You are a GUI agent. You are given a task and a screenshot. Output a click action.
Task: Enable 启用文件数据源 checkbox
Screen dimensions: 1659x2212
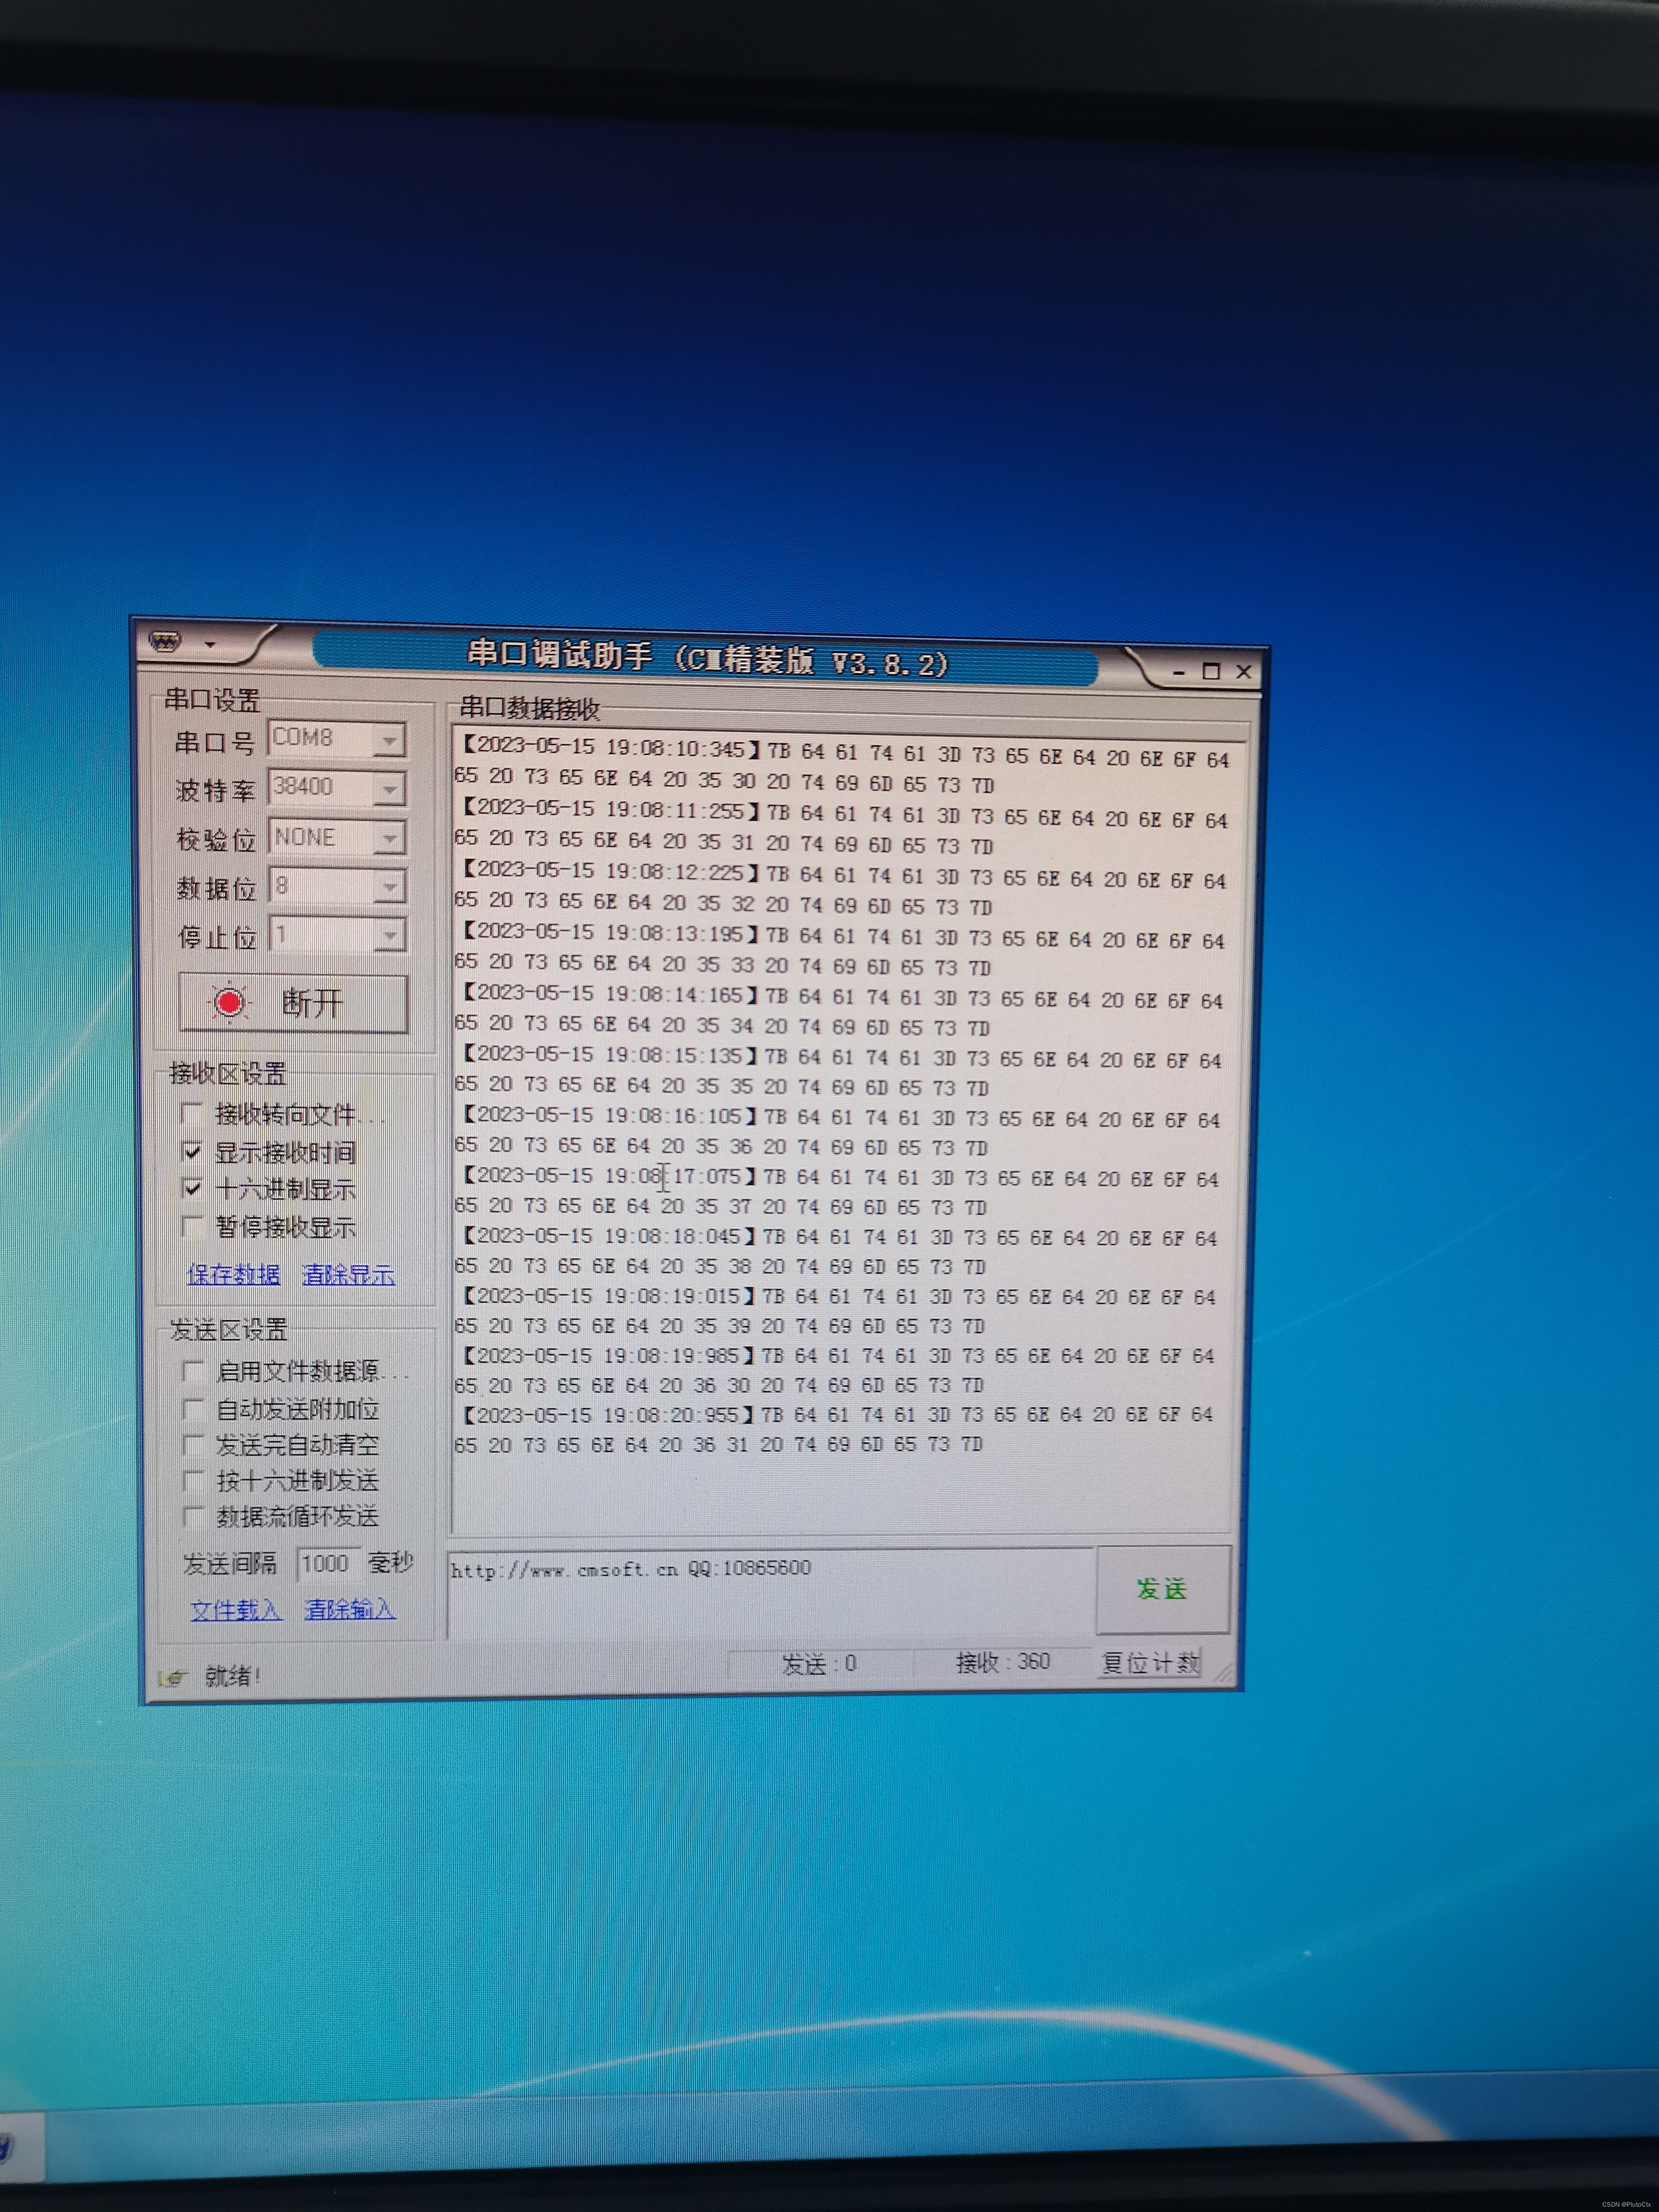193,1370
